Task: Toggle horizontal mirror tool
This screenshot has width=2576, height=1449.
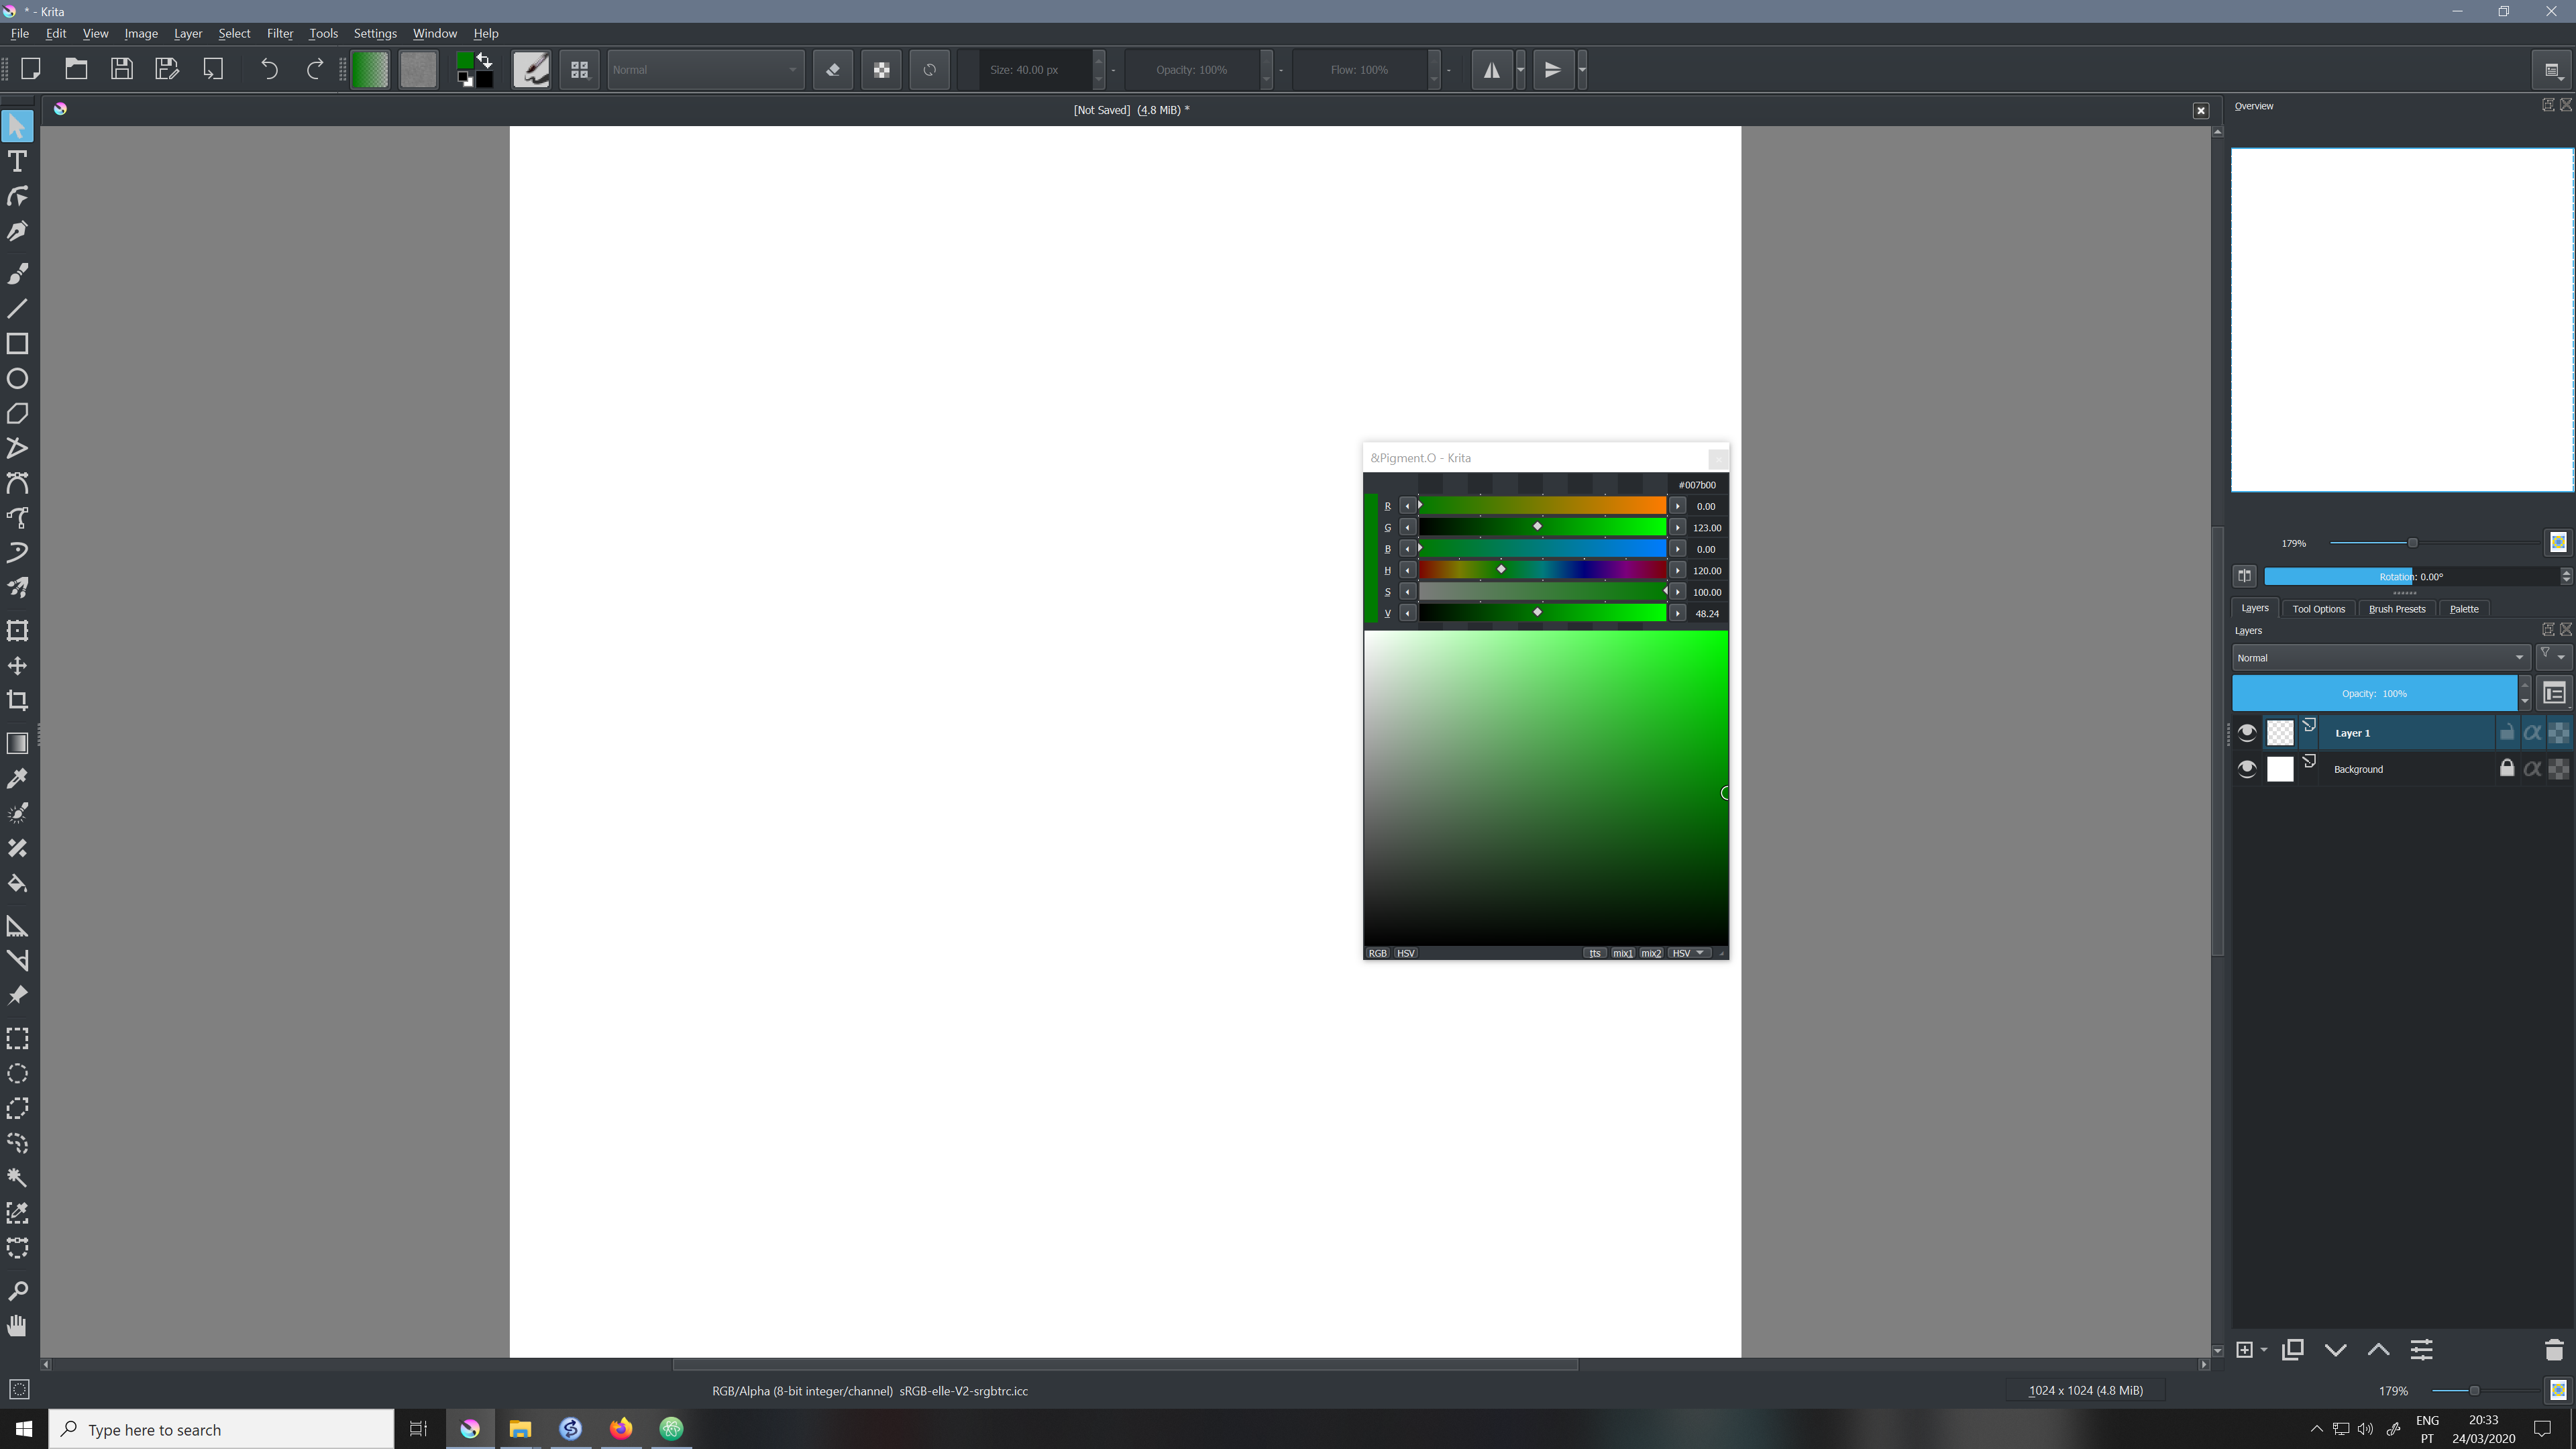Action: (x=1491, y=70)
